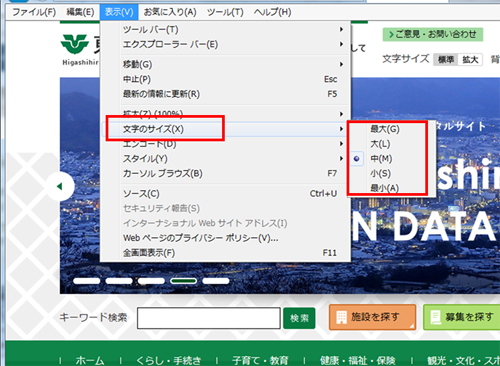Go to second slide indicator
This screenshot has height=366, width=500.
pos(119,281)
